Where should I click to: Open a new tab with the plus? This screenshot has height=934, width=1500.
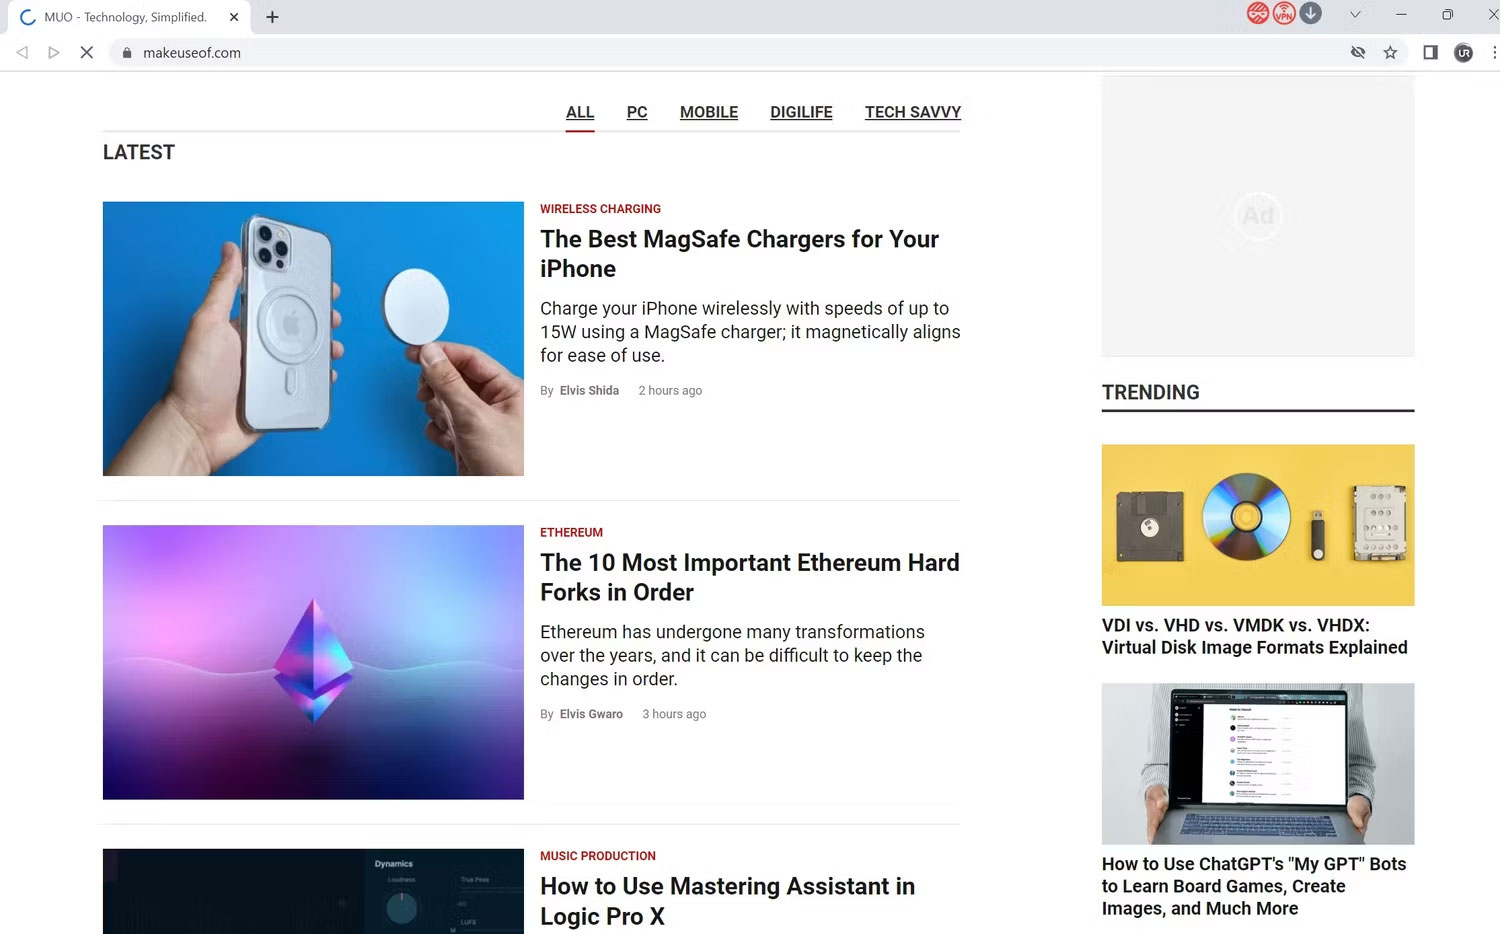click(271, 17)
